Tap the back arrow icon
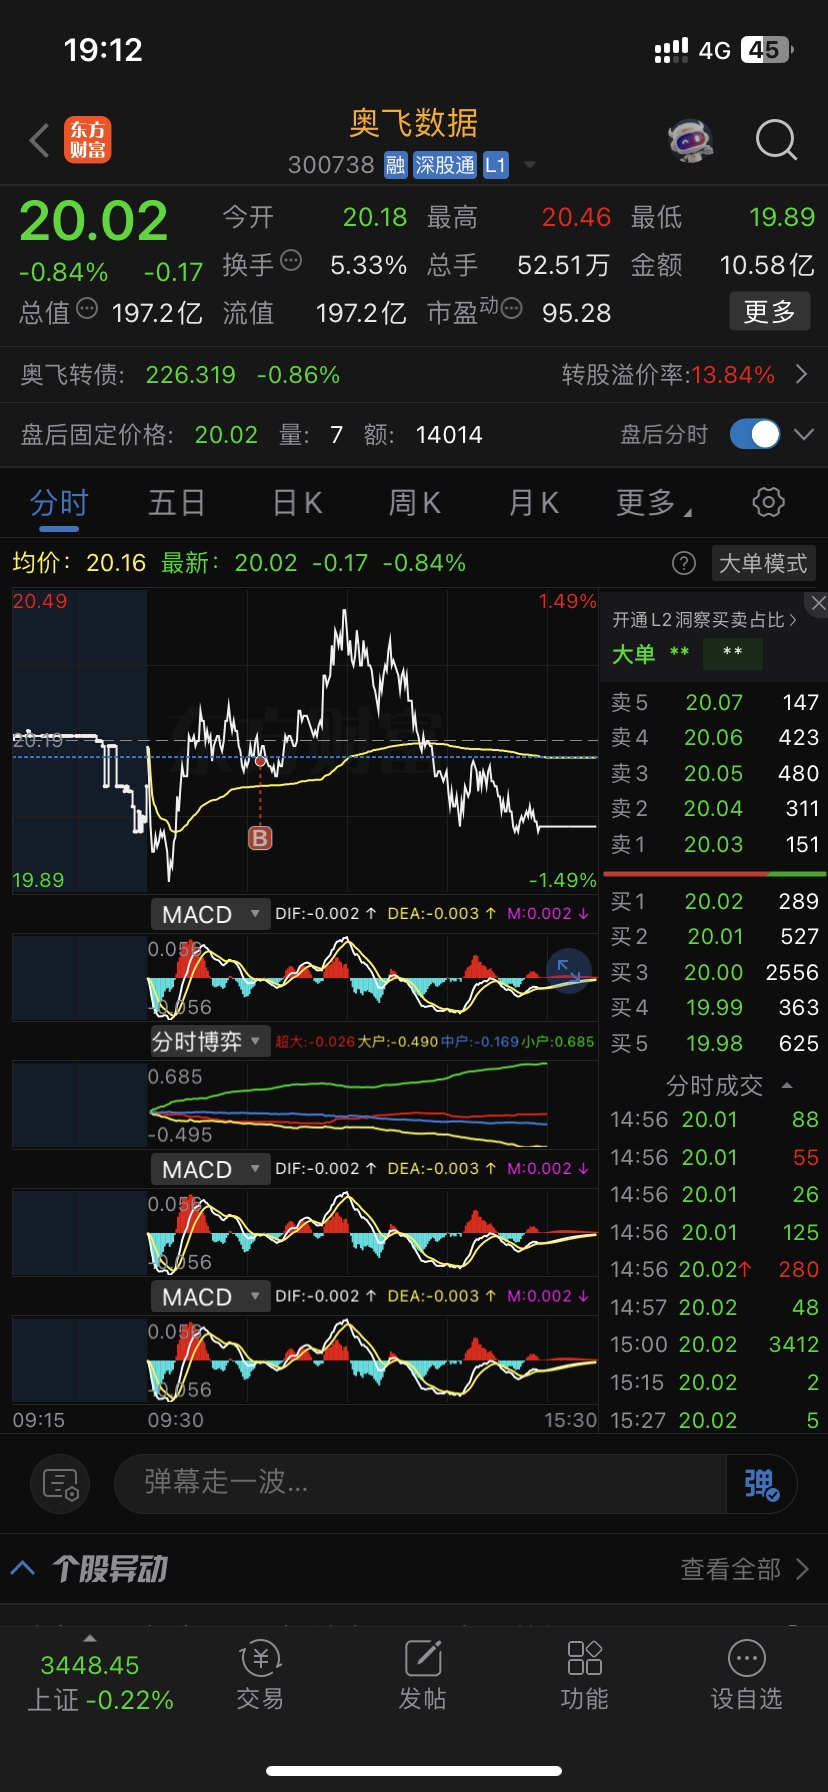 40,141
